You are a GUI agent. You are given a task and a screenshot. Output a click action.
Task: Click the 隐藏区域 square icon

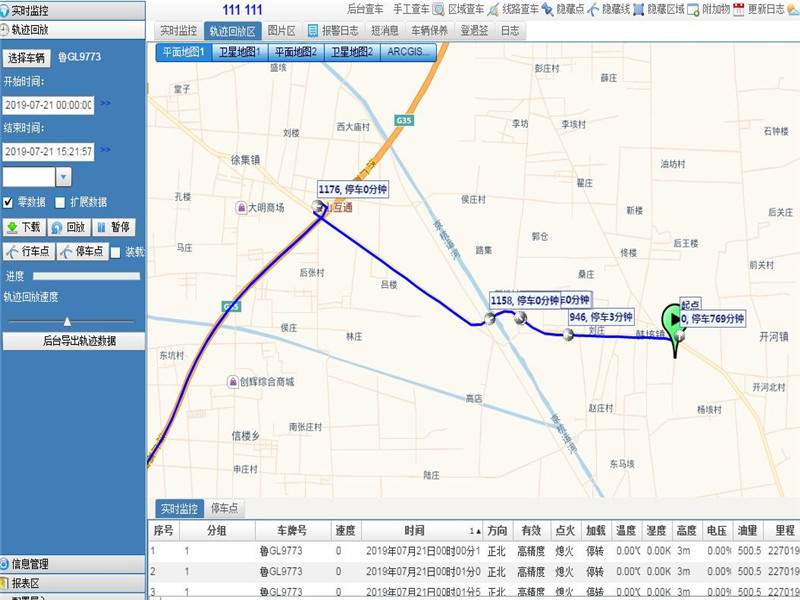pos(638,9)
